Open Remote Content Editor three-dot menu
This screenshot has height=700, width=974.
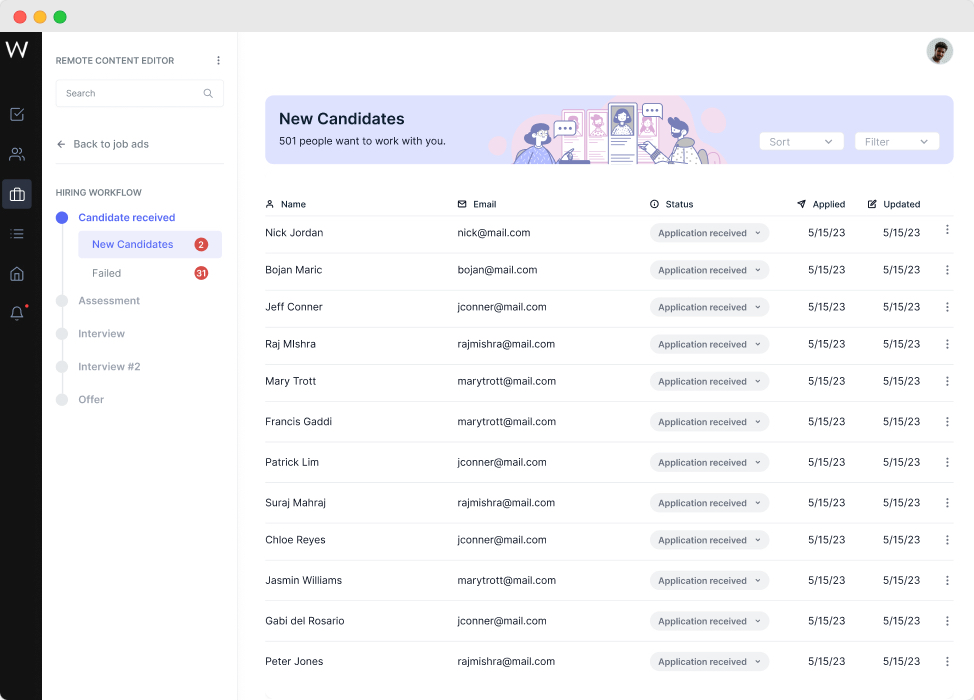218,61
